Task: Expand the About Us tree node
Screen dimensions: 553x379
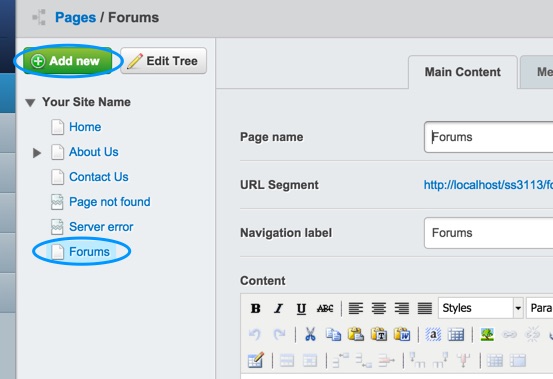Action: 37,153
